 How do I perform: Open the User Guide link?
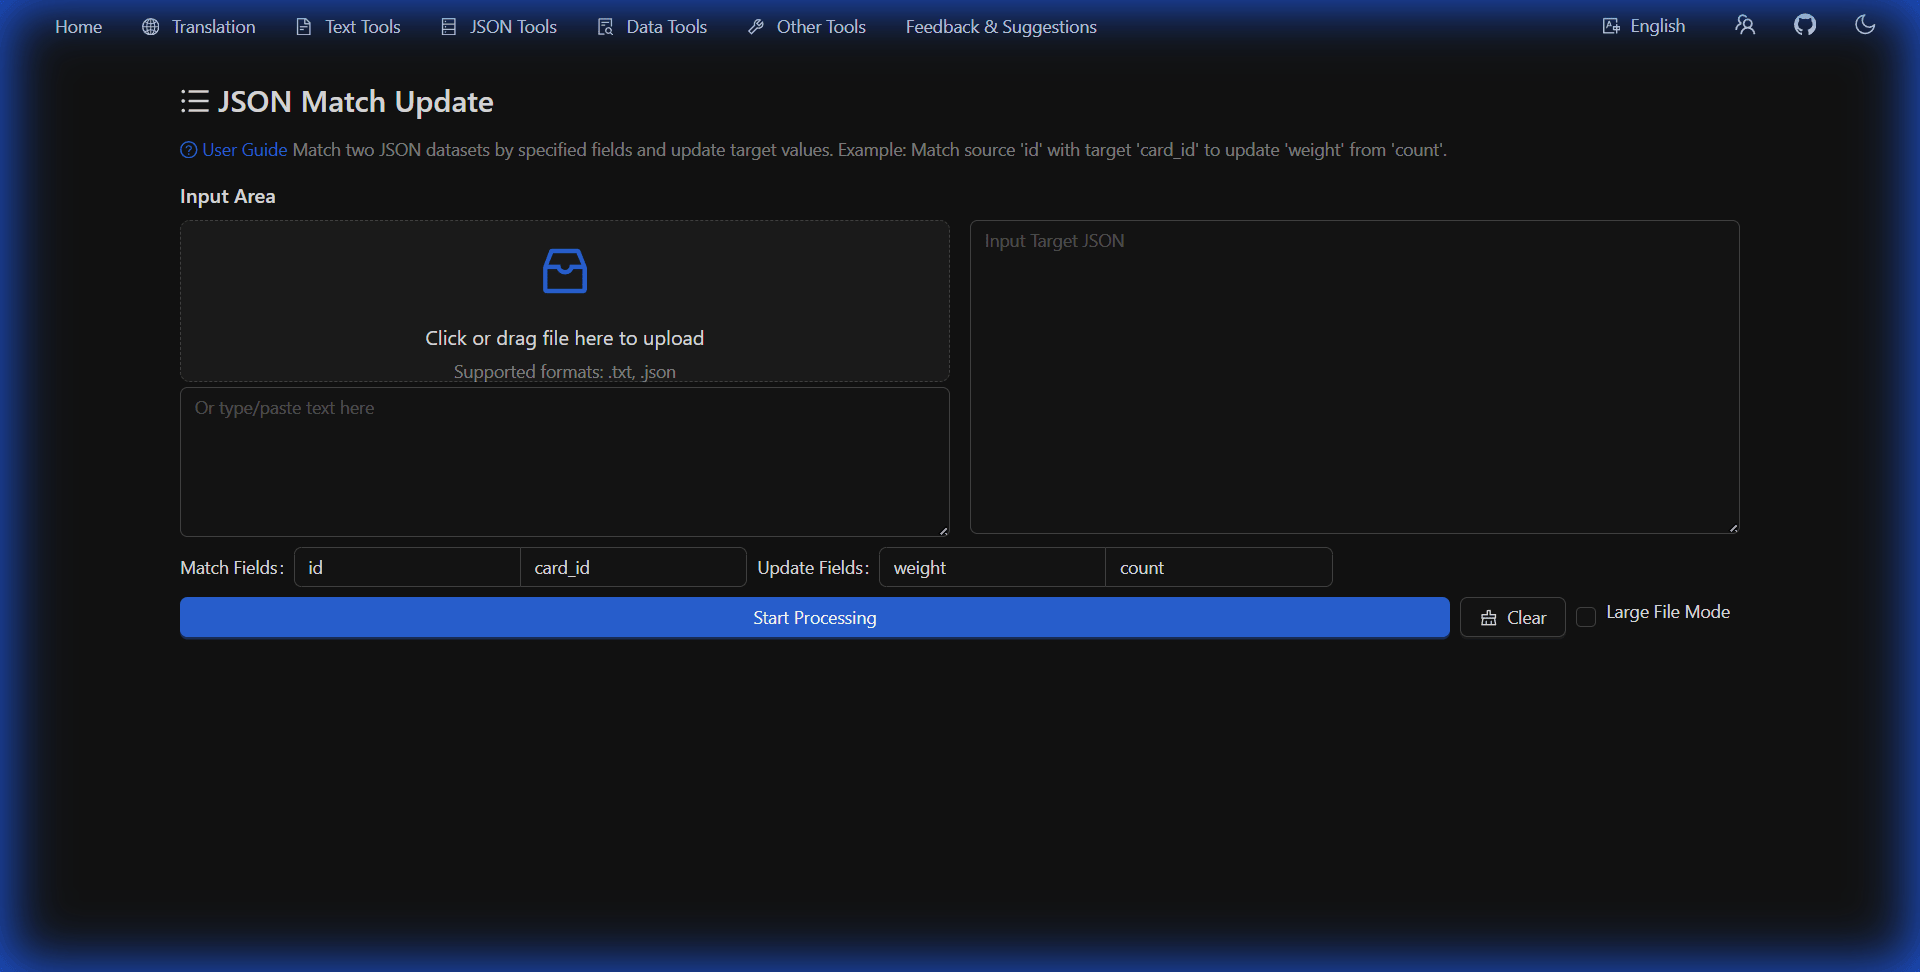(x=245, y=150)
